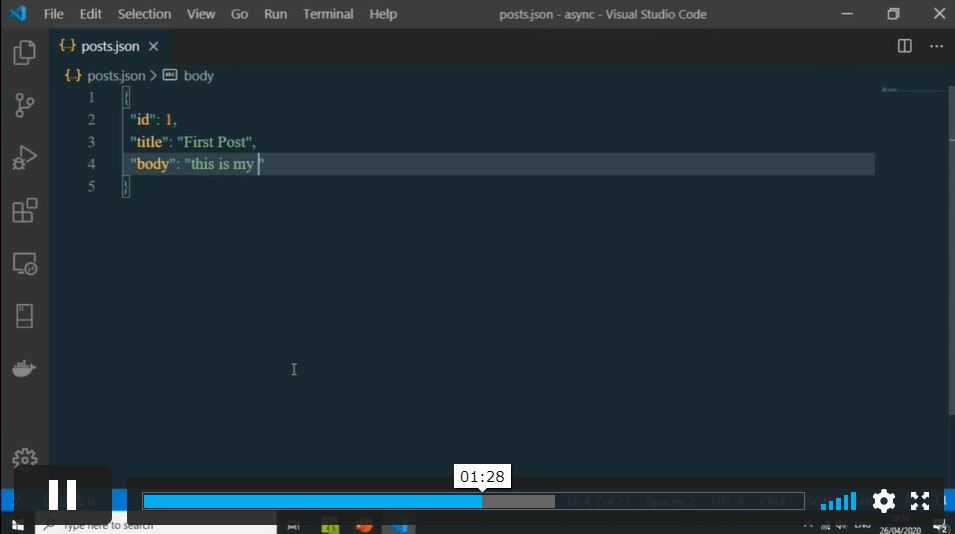The width and height of the screenshot is (955, 534).
Task: Click the editor vertical scrollbar
Action: (951, 250)
